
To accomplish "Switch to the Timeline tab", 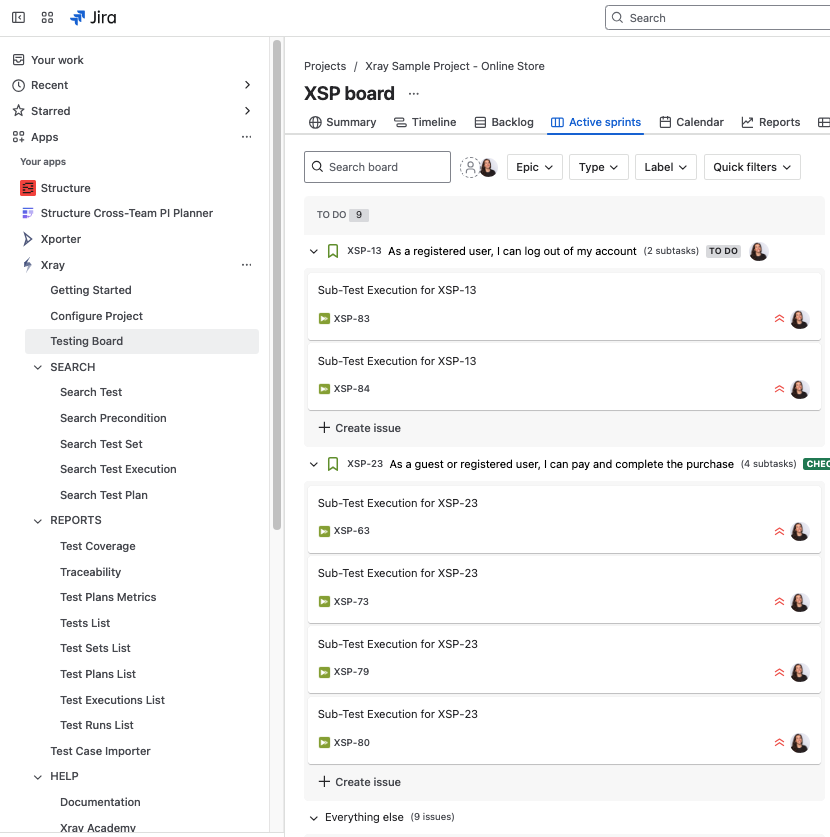I will (x=425, y=122).
